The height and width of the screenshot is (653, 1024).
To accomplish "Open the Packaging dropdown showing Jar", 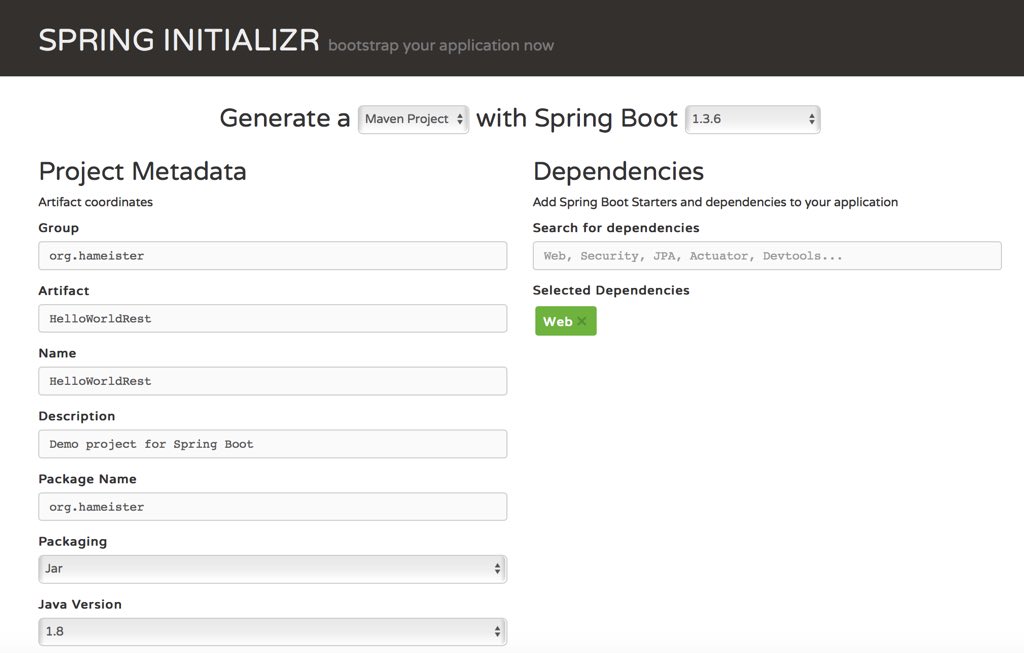I will coord(272,569).
